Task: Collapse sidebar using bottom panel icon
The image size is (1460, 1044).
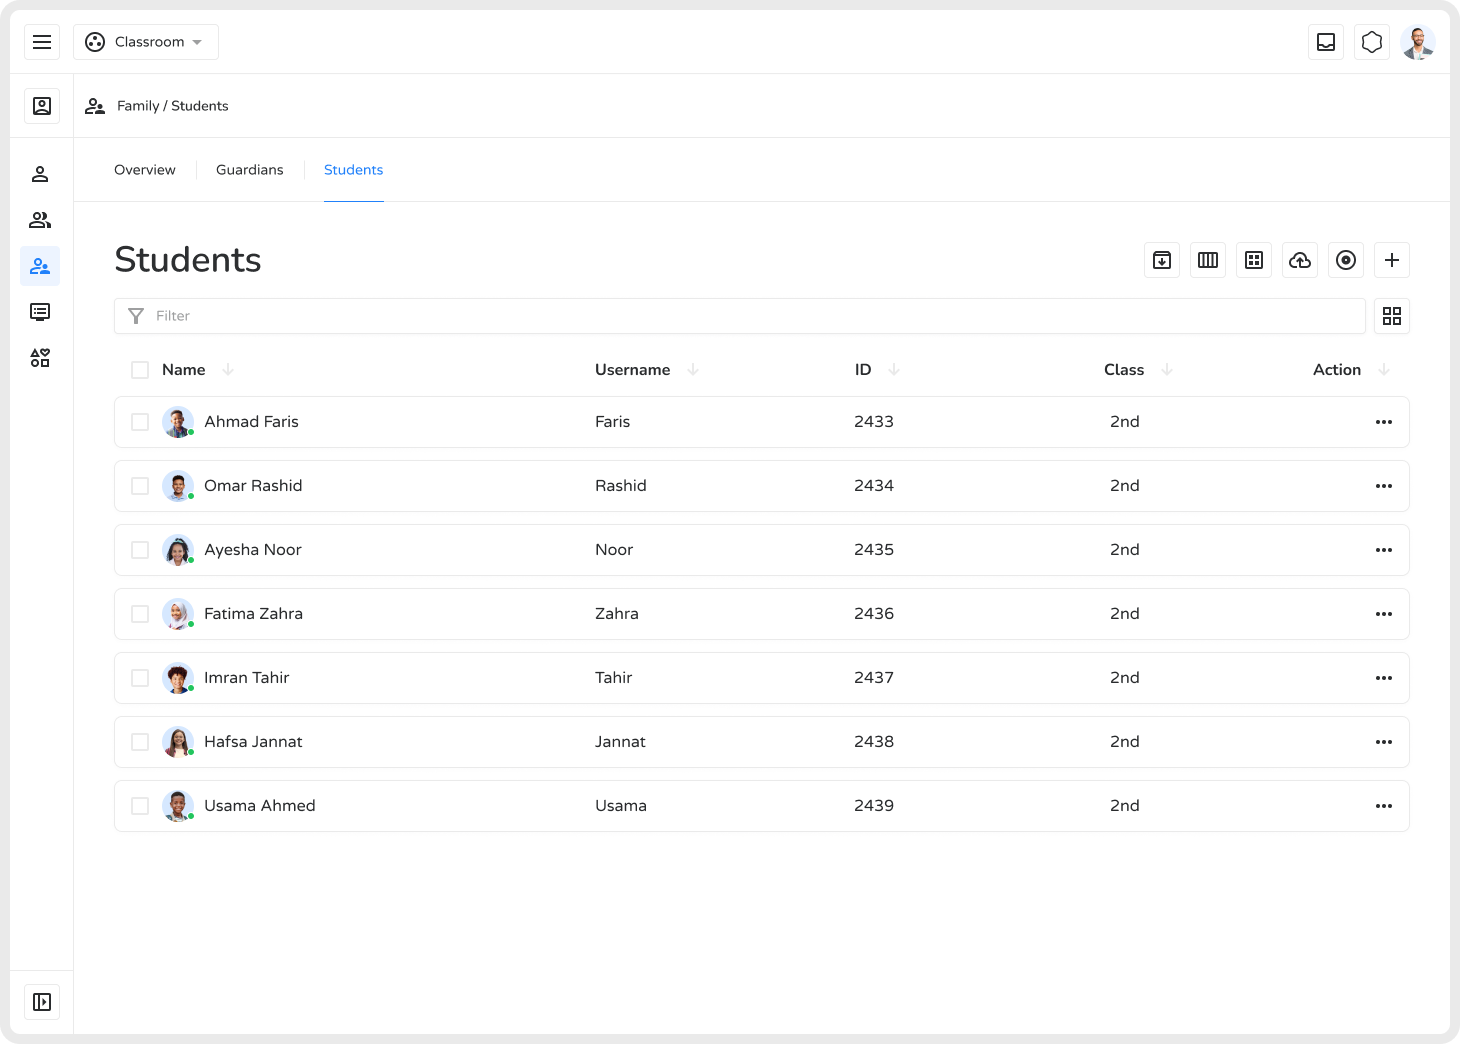Action: coord(42,1002)
